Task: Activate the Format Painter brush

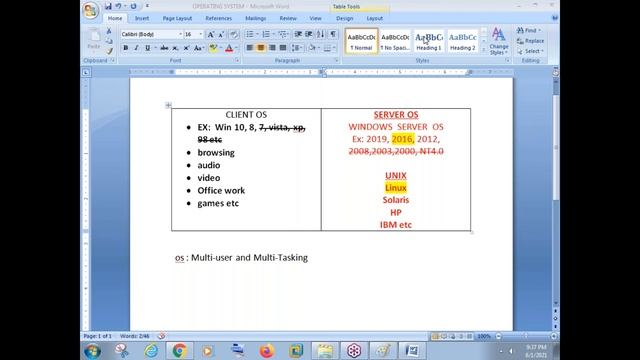Action: click(109, 51)
